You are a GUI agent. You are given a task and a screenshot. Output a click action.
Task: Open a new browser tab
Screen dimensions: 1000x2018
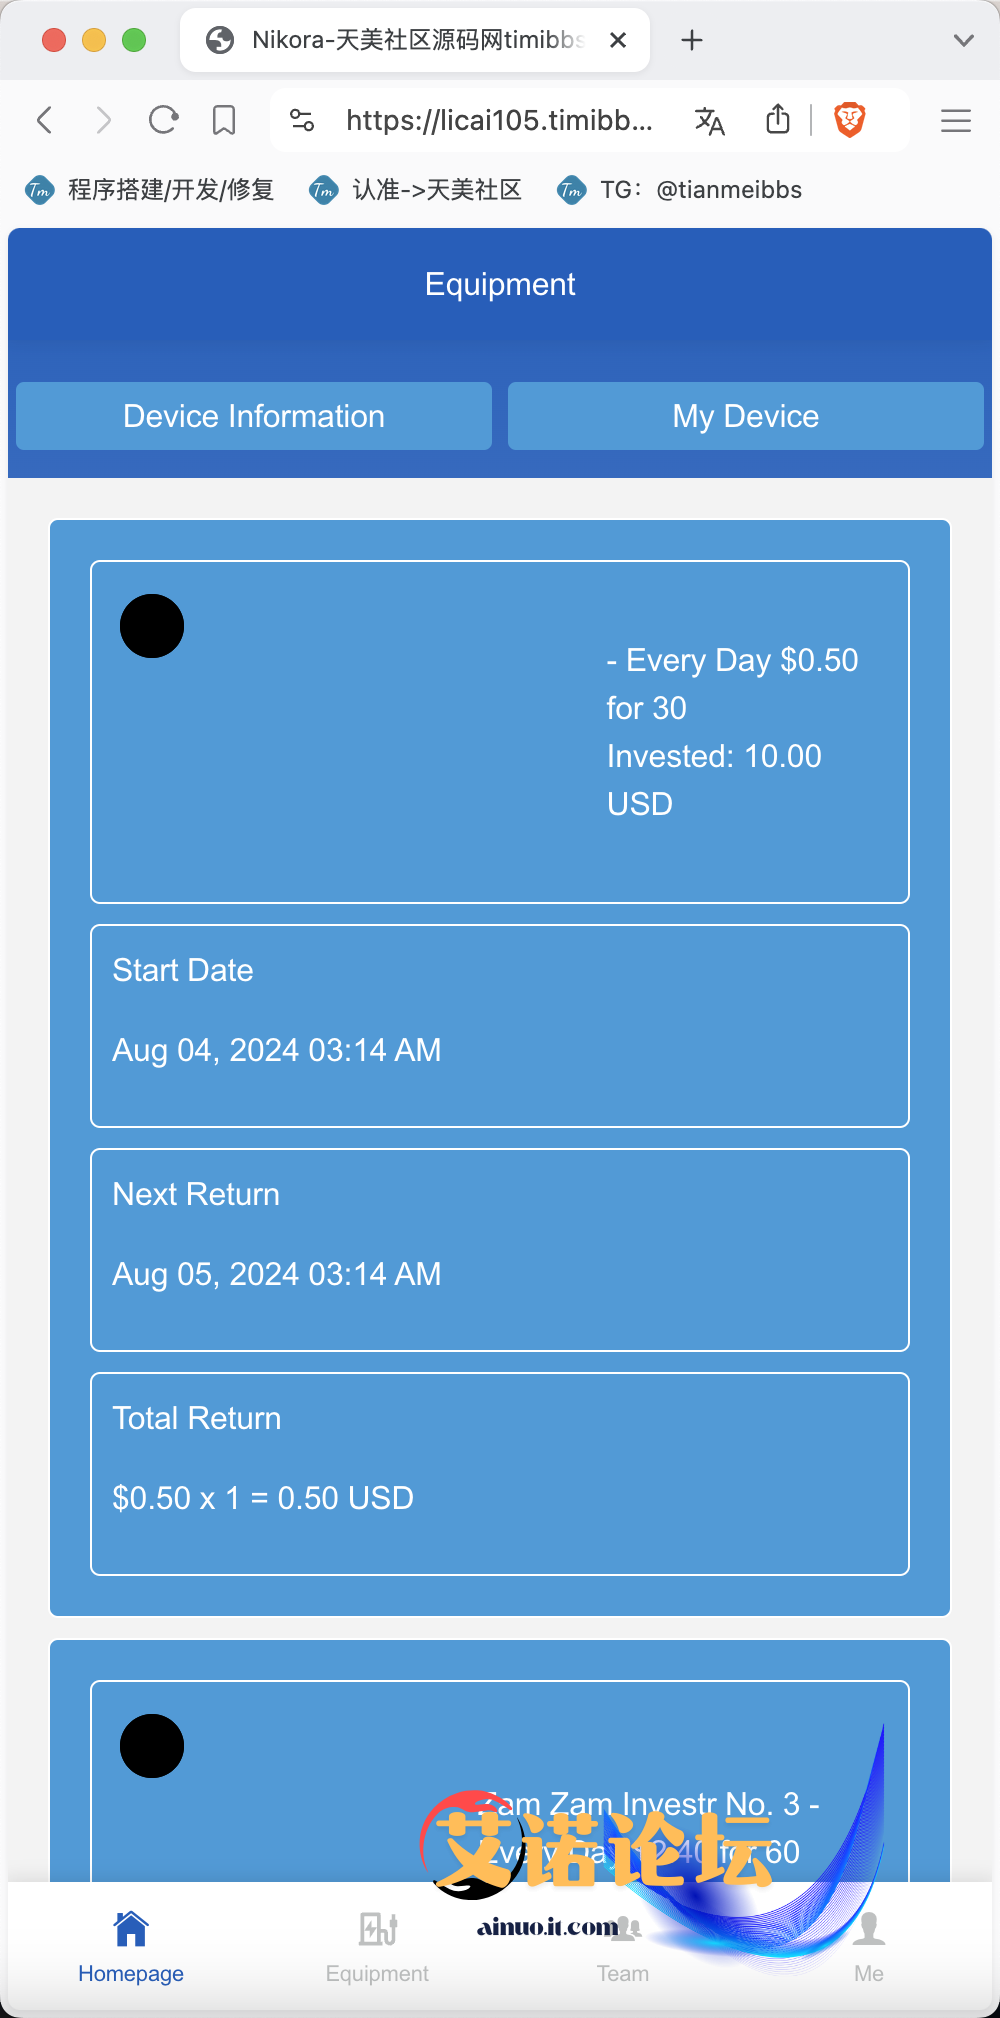tap(692, 40)
